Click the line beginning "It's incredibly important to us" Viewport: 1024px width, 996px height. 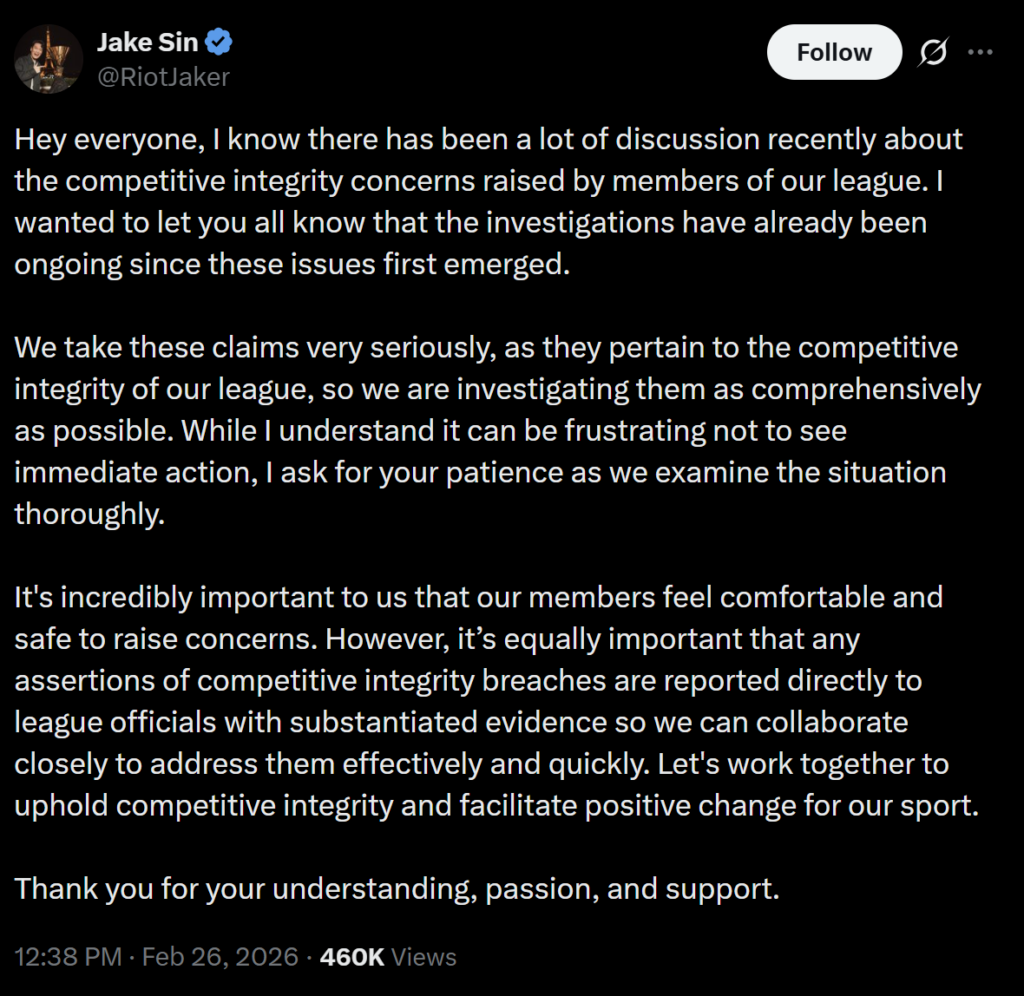[x=478, y=597]
